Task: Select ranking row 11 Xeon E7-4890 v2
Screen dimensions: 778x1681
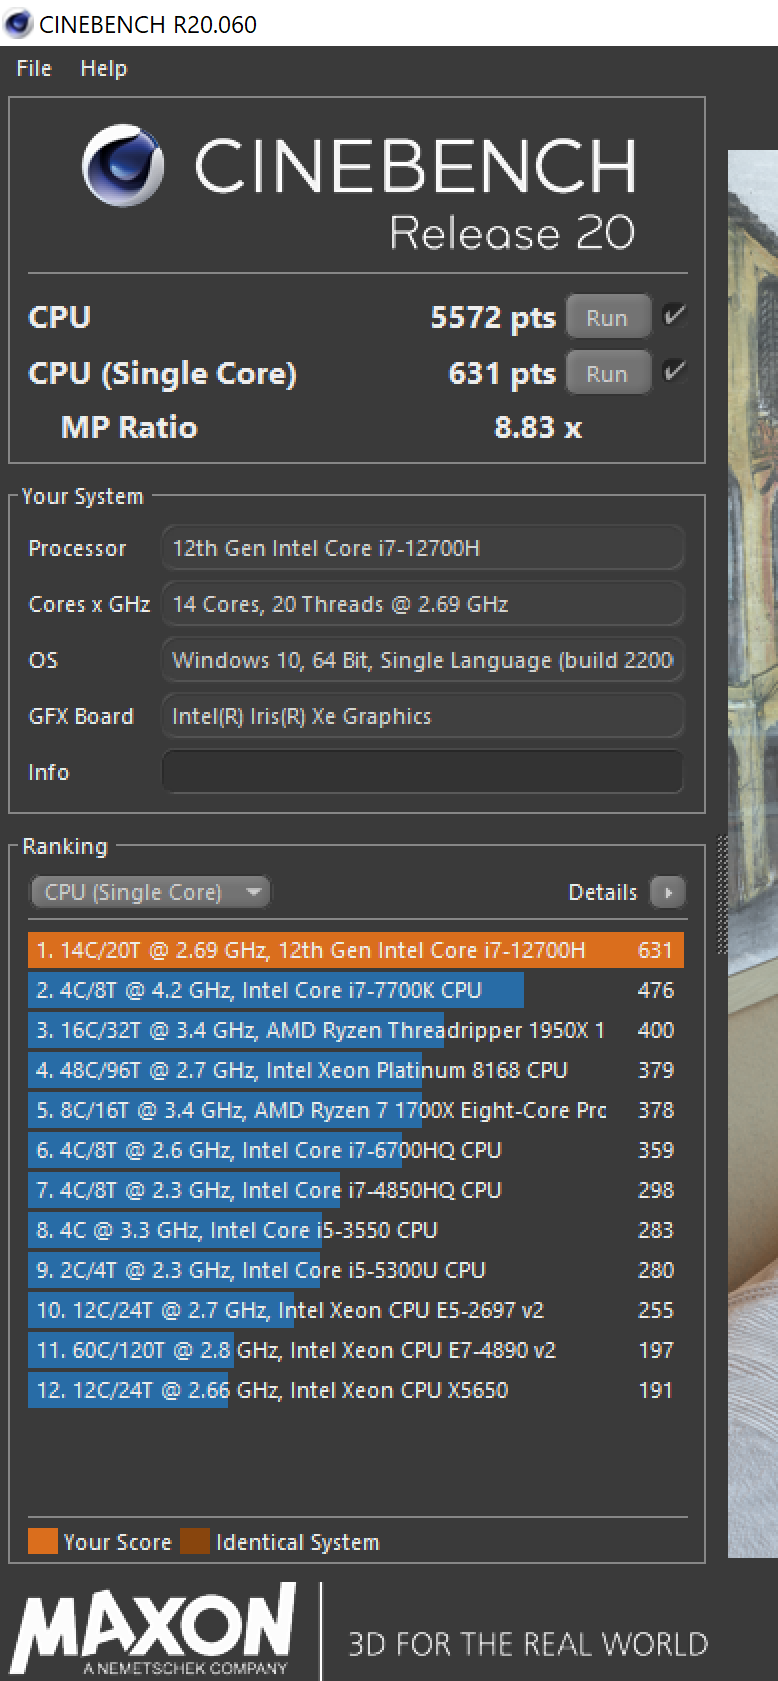Action: coord(356,1350)
